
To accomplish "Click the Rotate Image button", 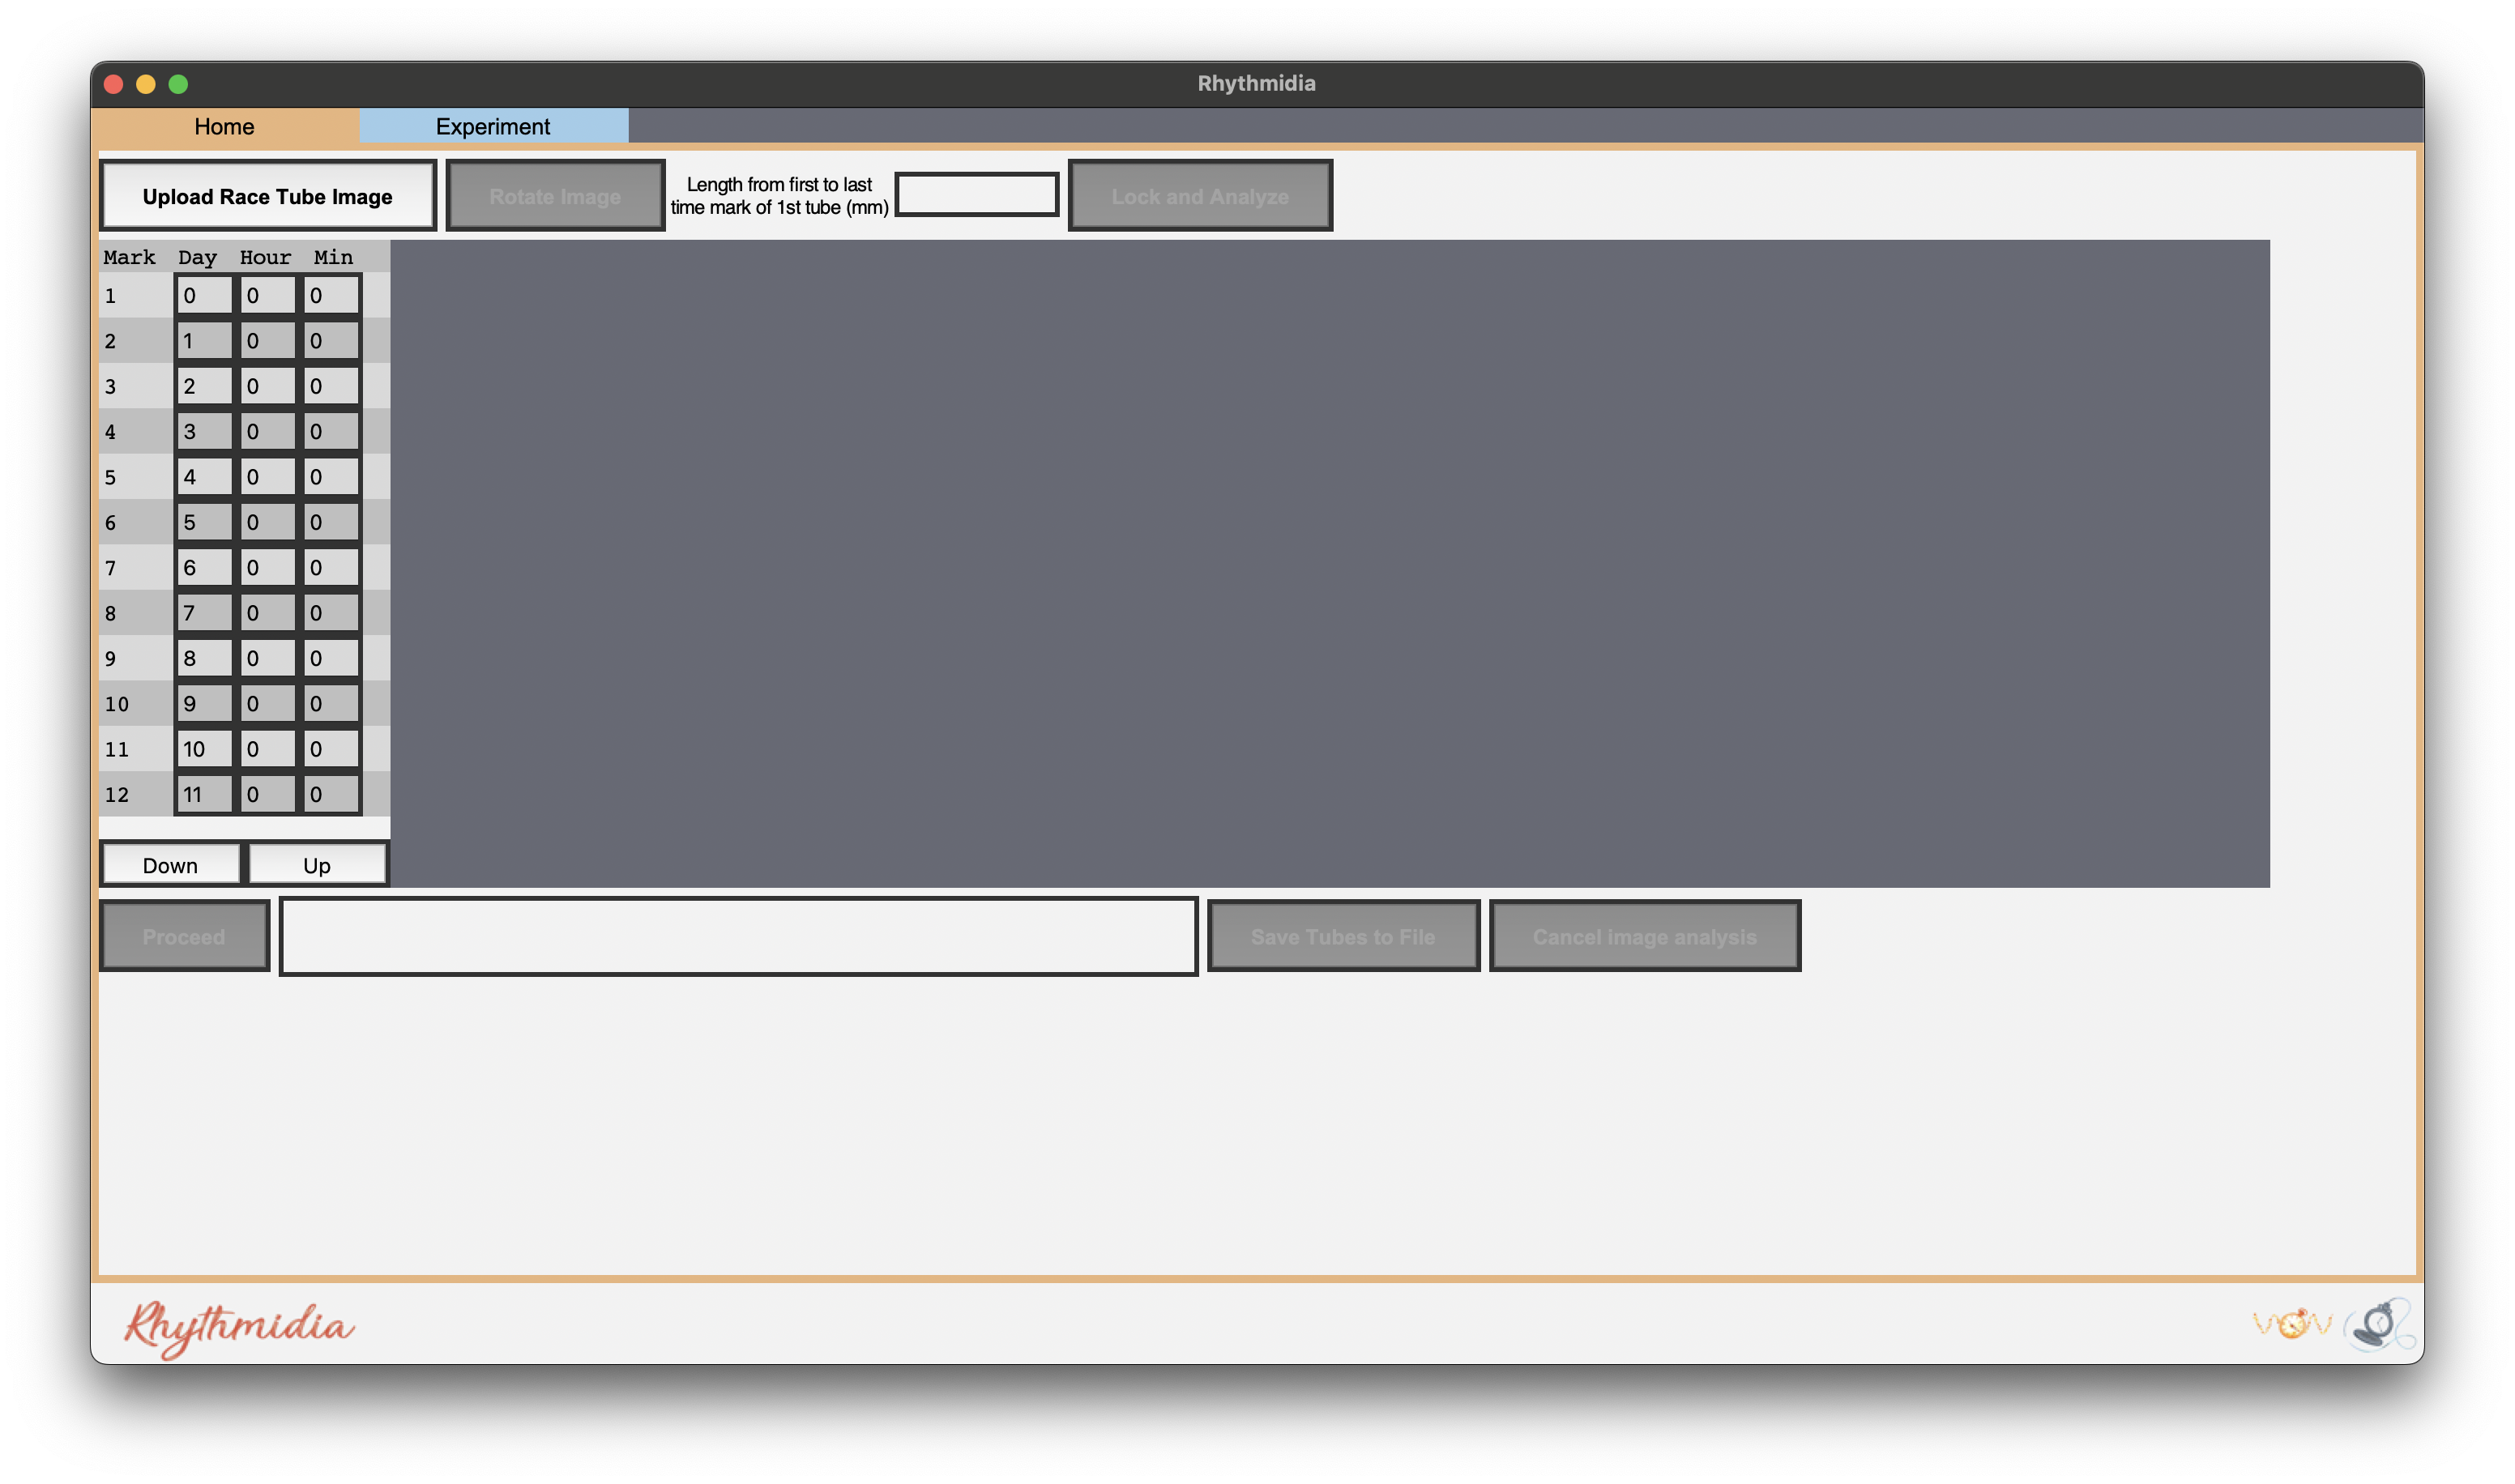I will click(x=555, y=196).
